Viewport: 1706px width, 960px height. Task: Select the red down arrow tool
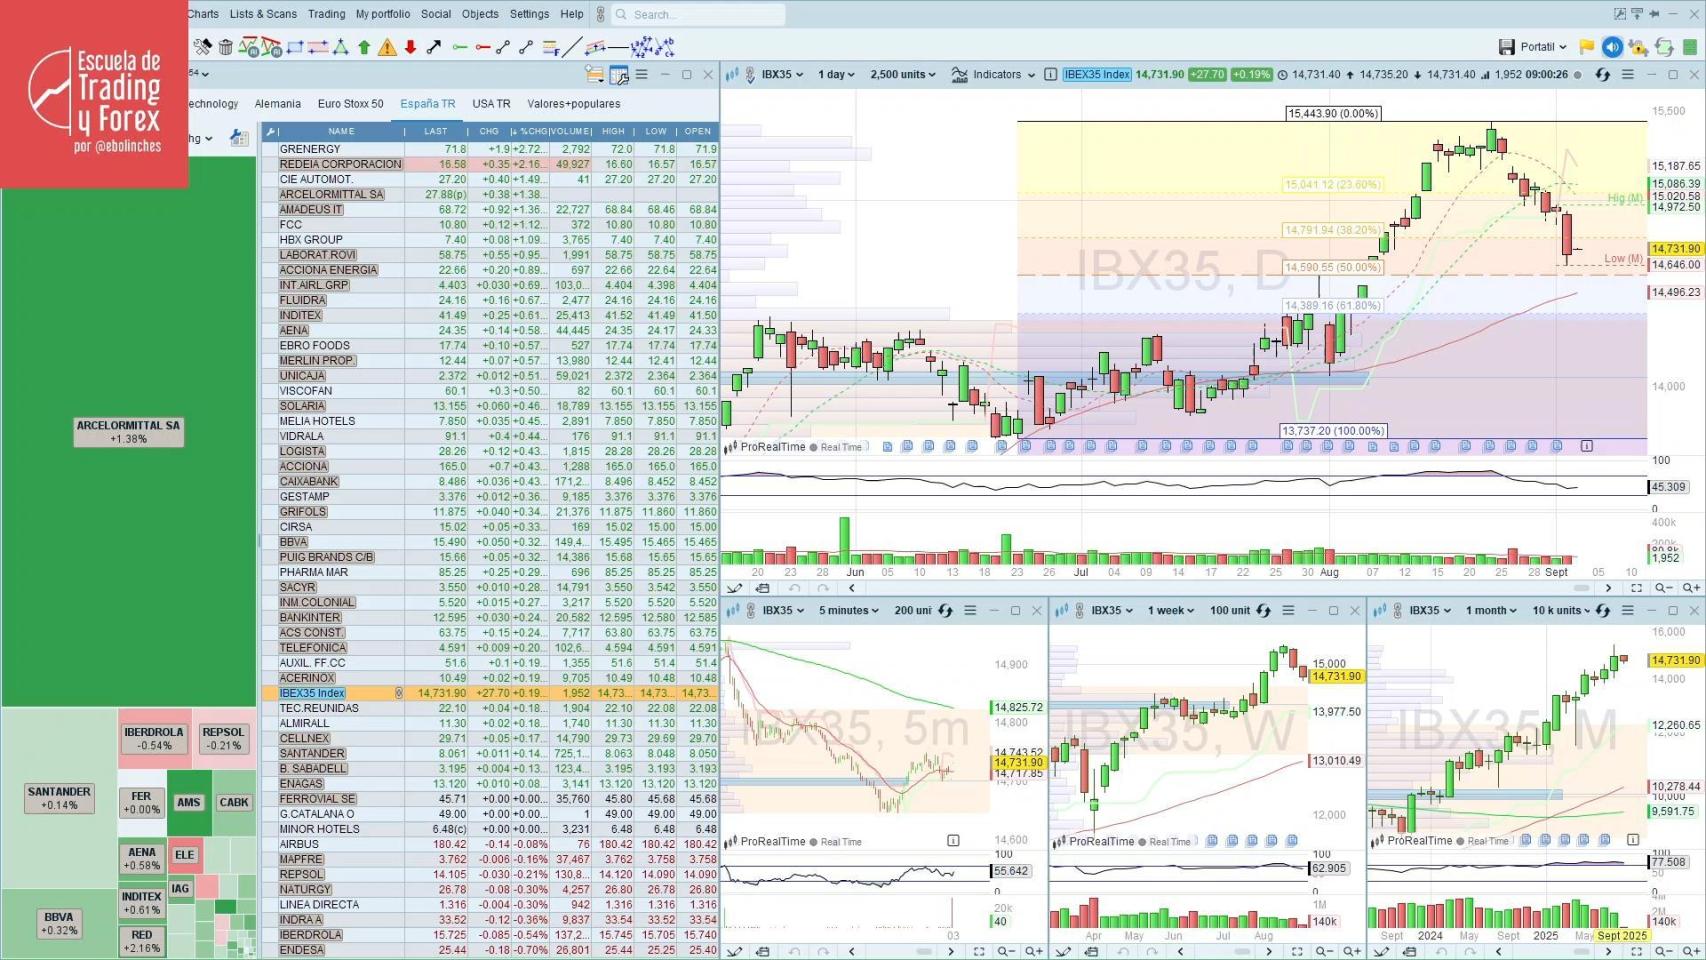pos(410,47)
